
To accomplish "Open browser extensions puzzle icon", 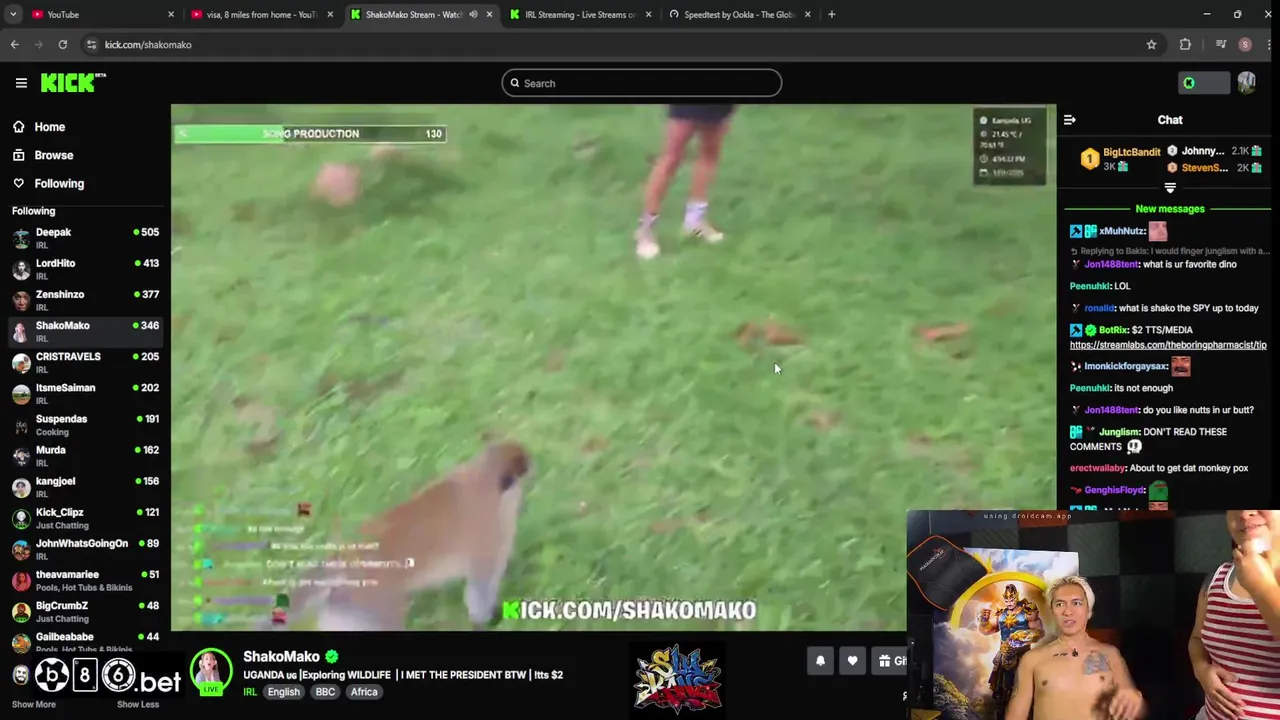I will (x=1185, y=44).
